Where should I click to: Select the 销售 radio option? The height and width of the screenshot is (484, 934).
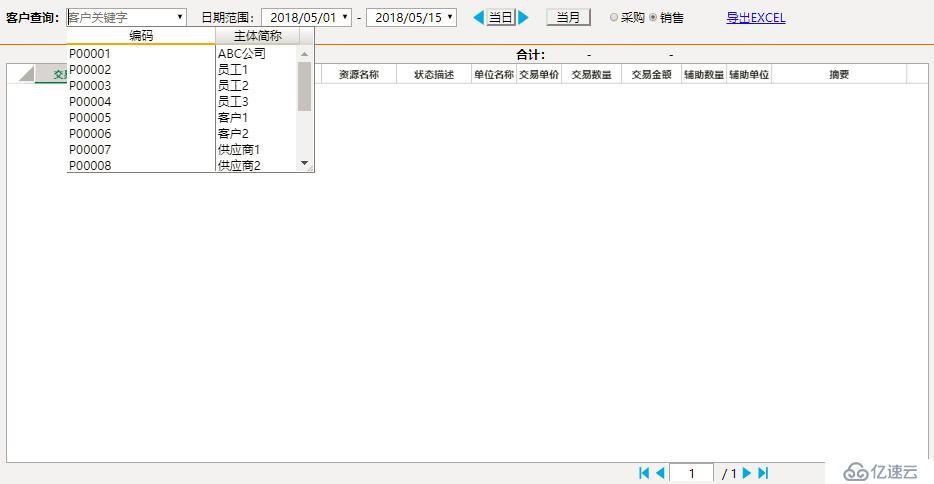coord(653,18)
